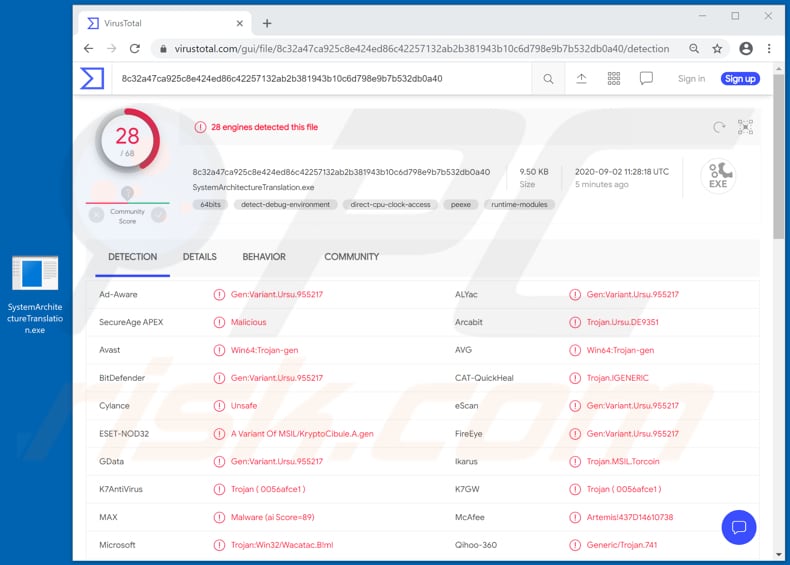Click the 'BitDefender' engine name
Image resolution: width=790 pixels, height=565 pixels.
click(122, 378)
